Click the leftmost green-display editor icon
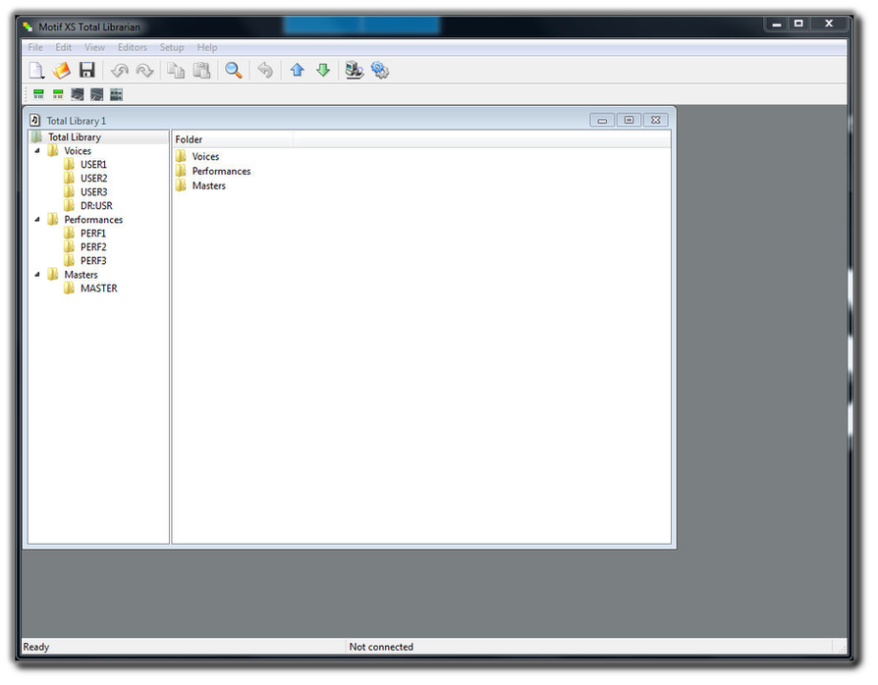This screenshot has width=878, height=685. click(39, 94)
